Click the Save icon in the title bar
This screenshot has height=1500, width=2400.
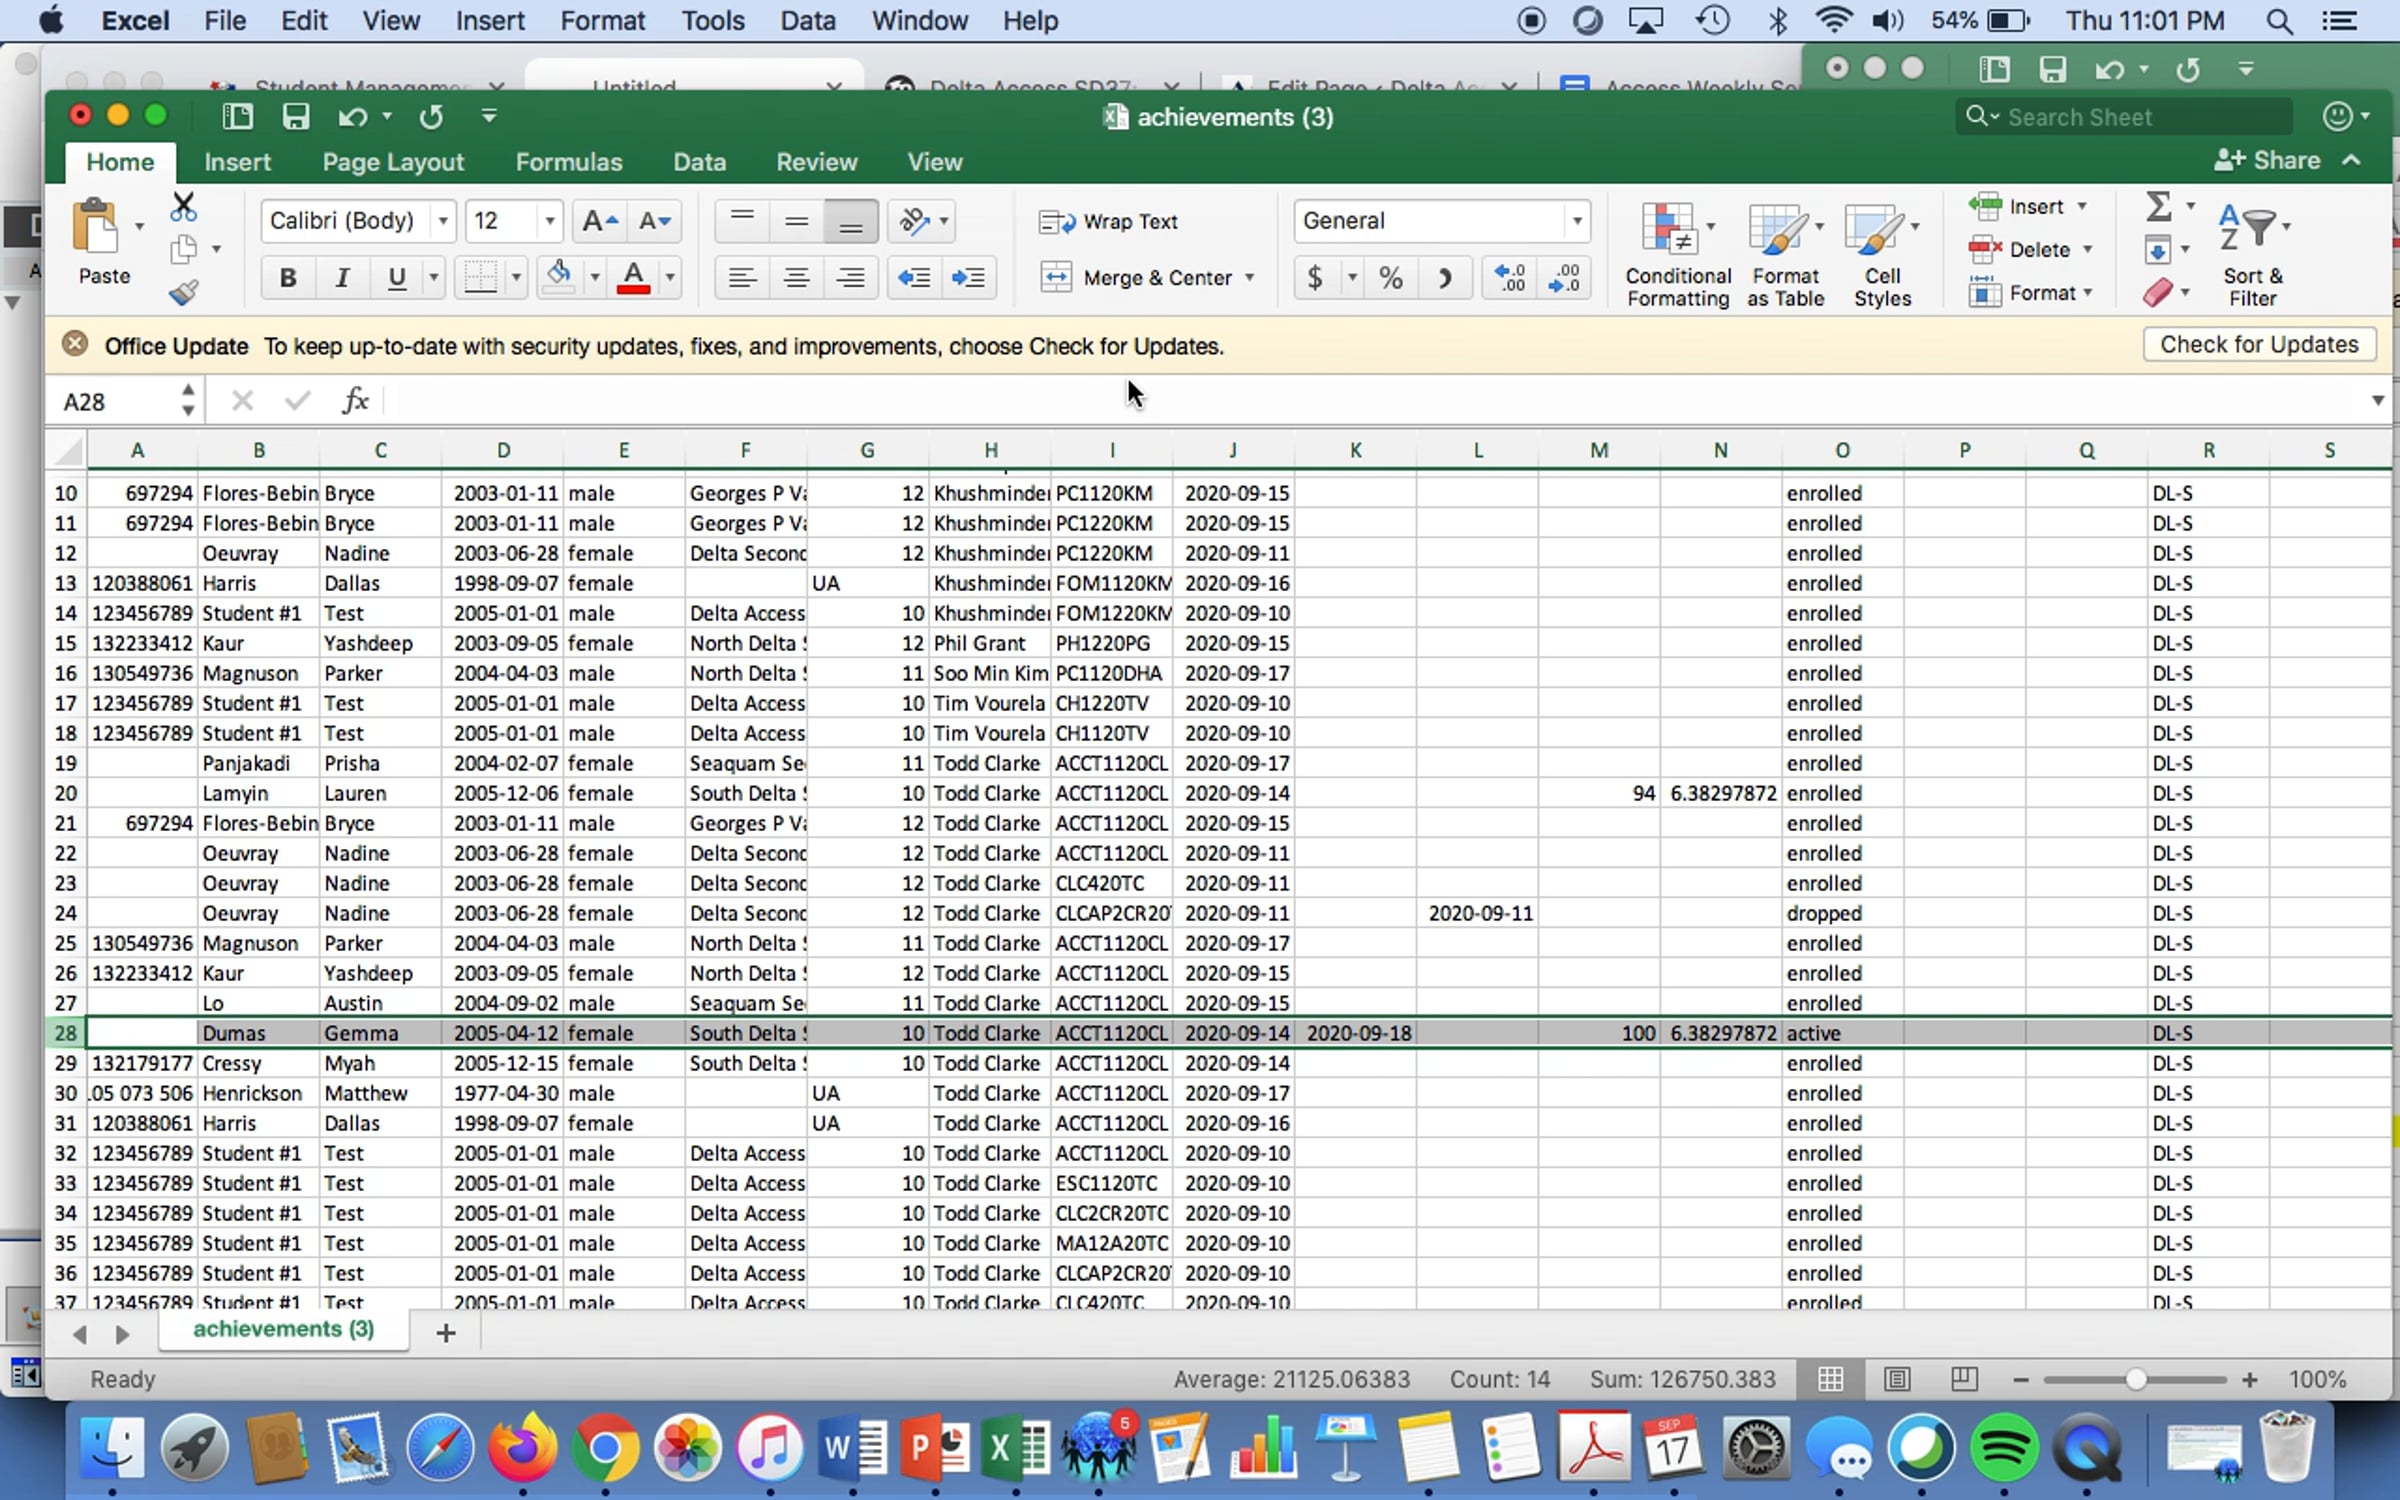coord(295,117)
